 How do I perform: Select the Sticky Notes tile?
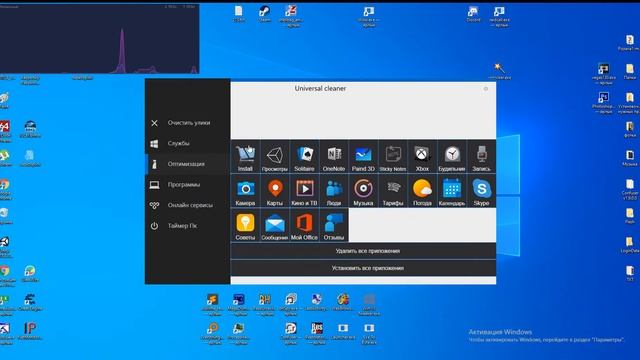pos(393,157)
